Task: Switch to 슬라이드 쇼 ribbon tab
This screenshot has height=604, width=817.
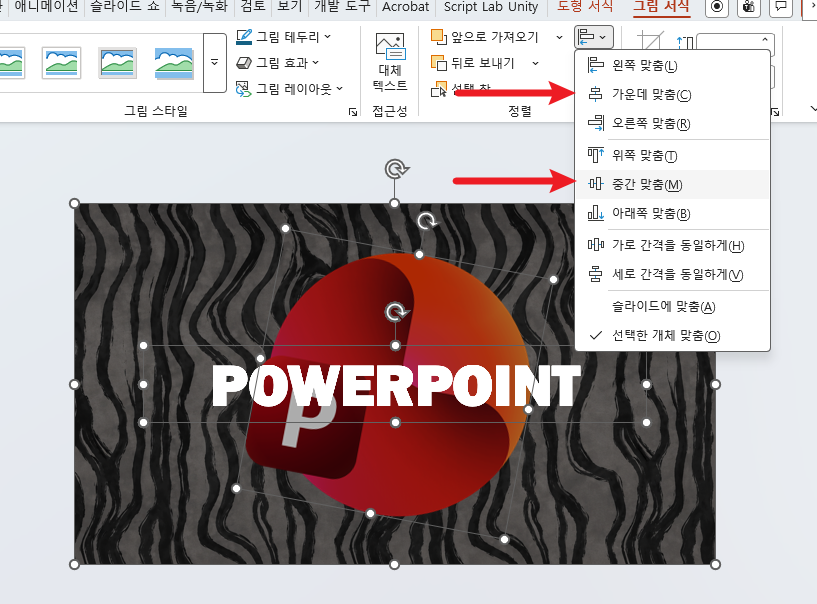Action: pyautogui.click(x=125, y=7)
